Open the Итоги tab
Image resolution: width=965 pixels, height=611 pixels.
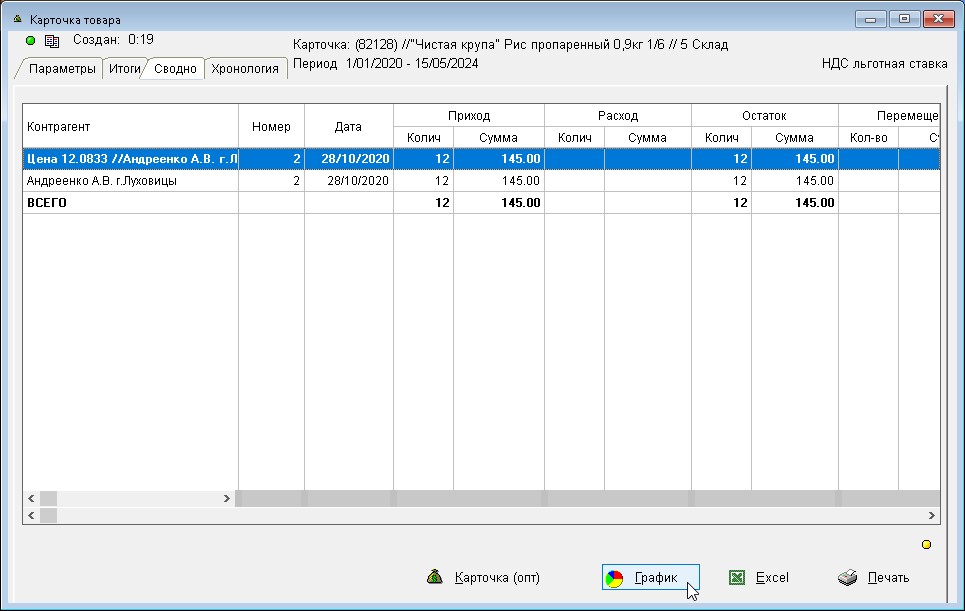[x=125, y=69]
